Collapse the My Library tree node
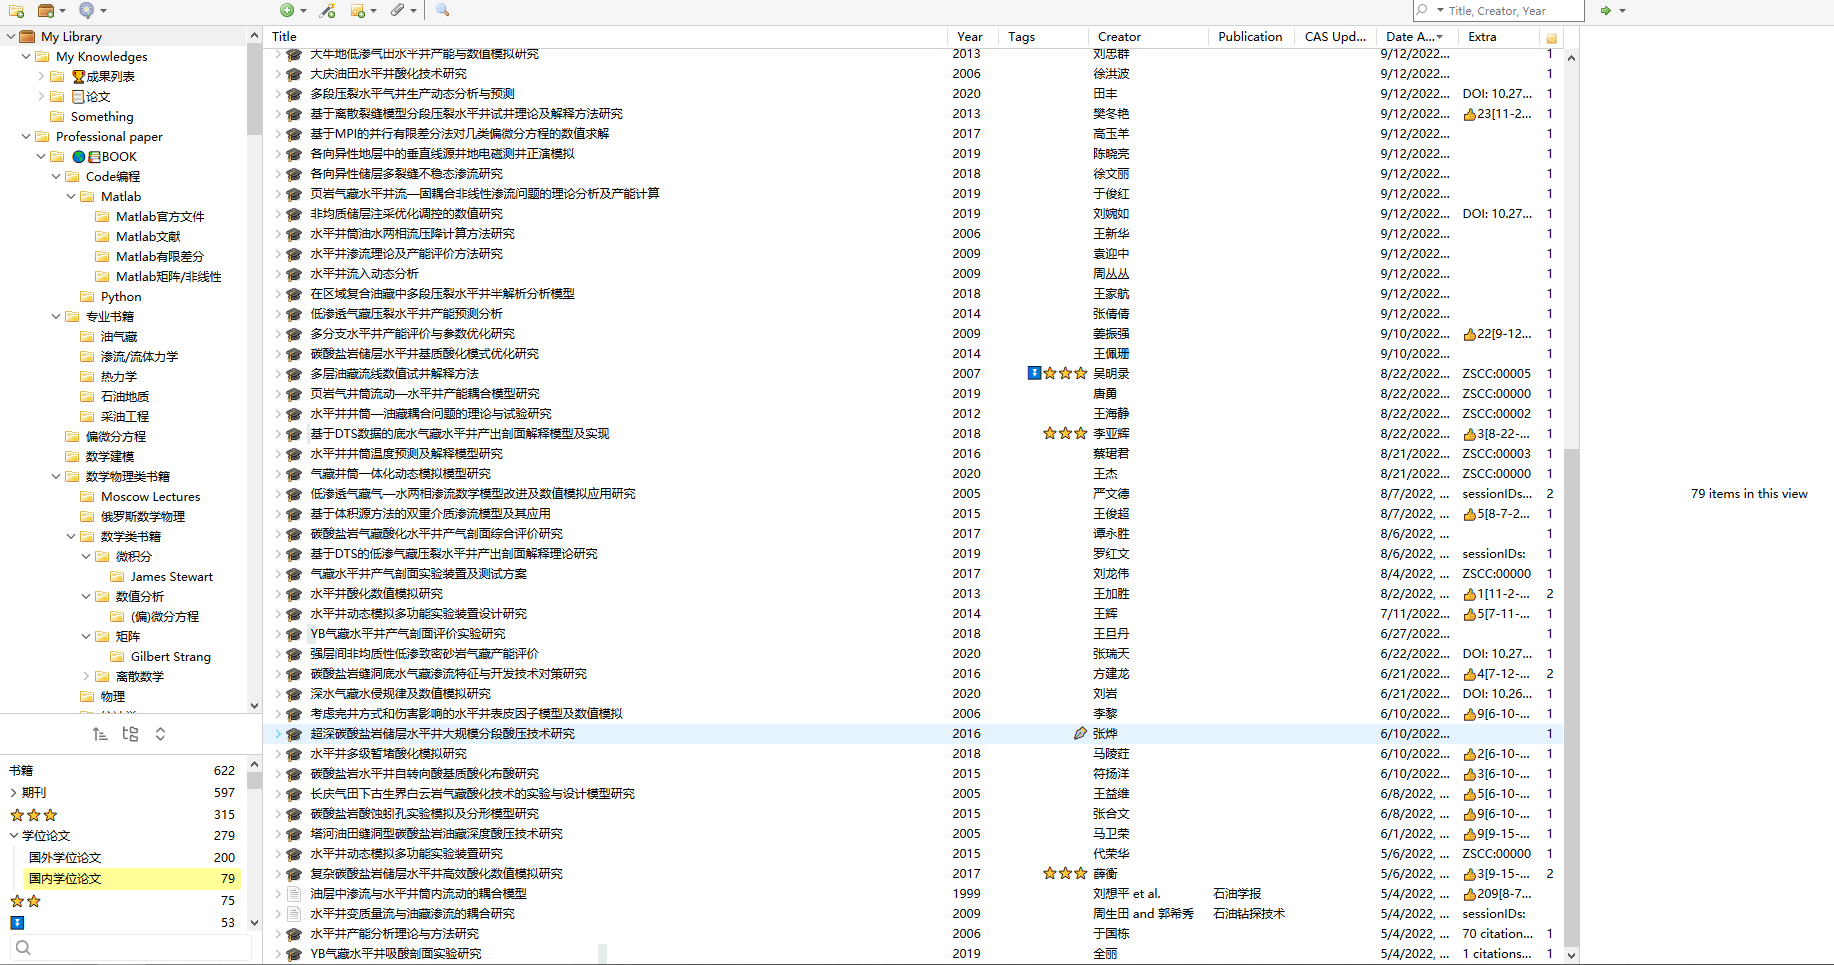 pyautogui.click(x=11, y=36)
